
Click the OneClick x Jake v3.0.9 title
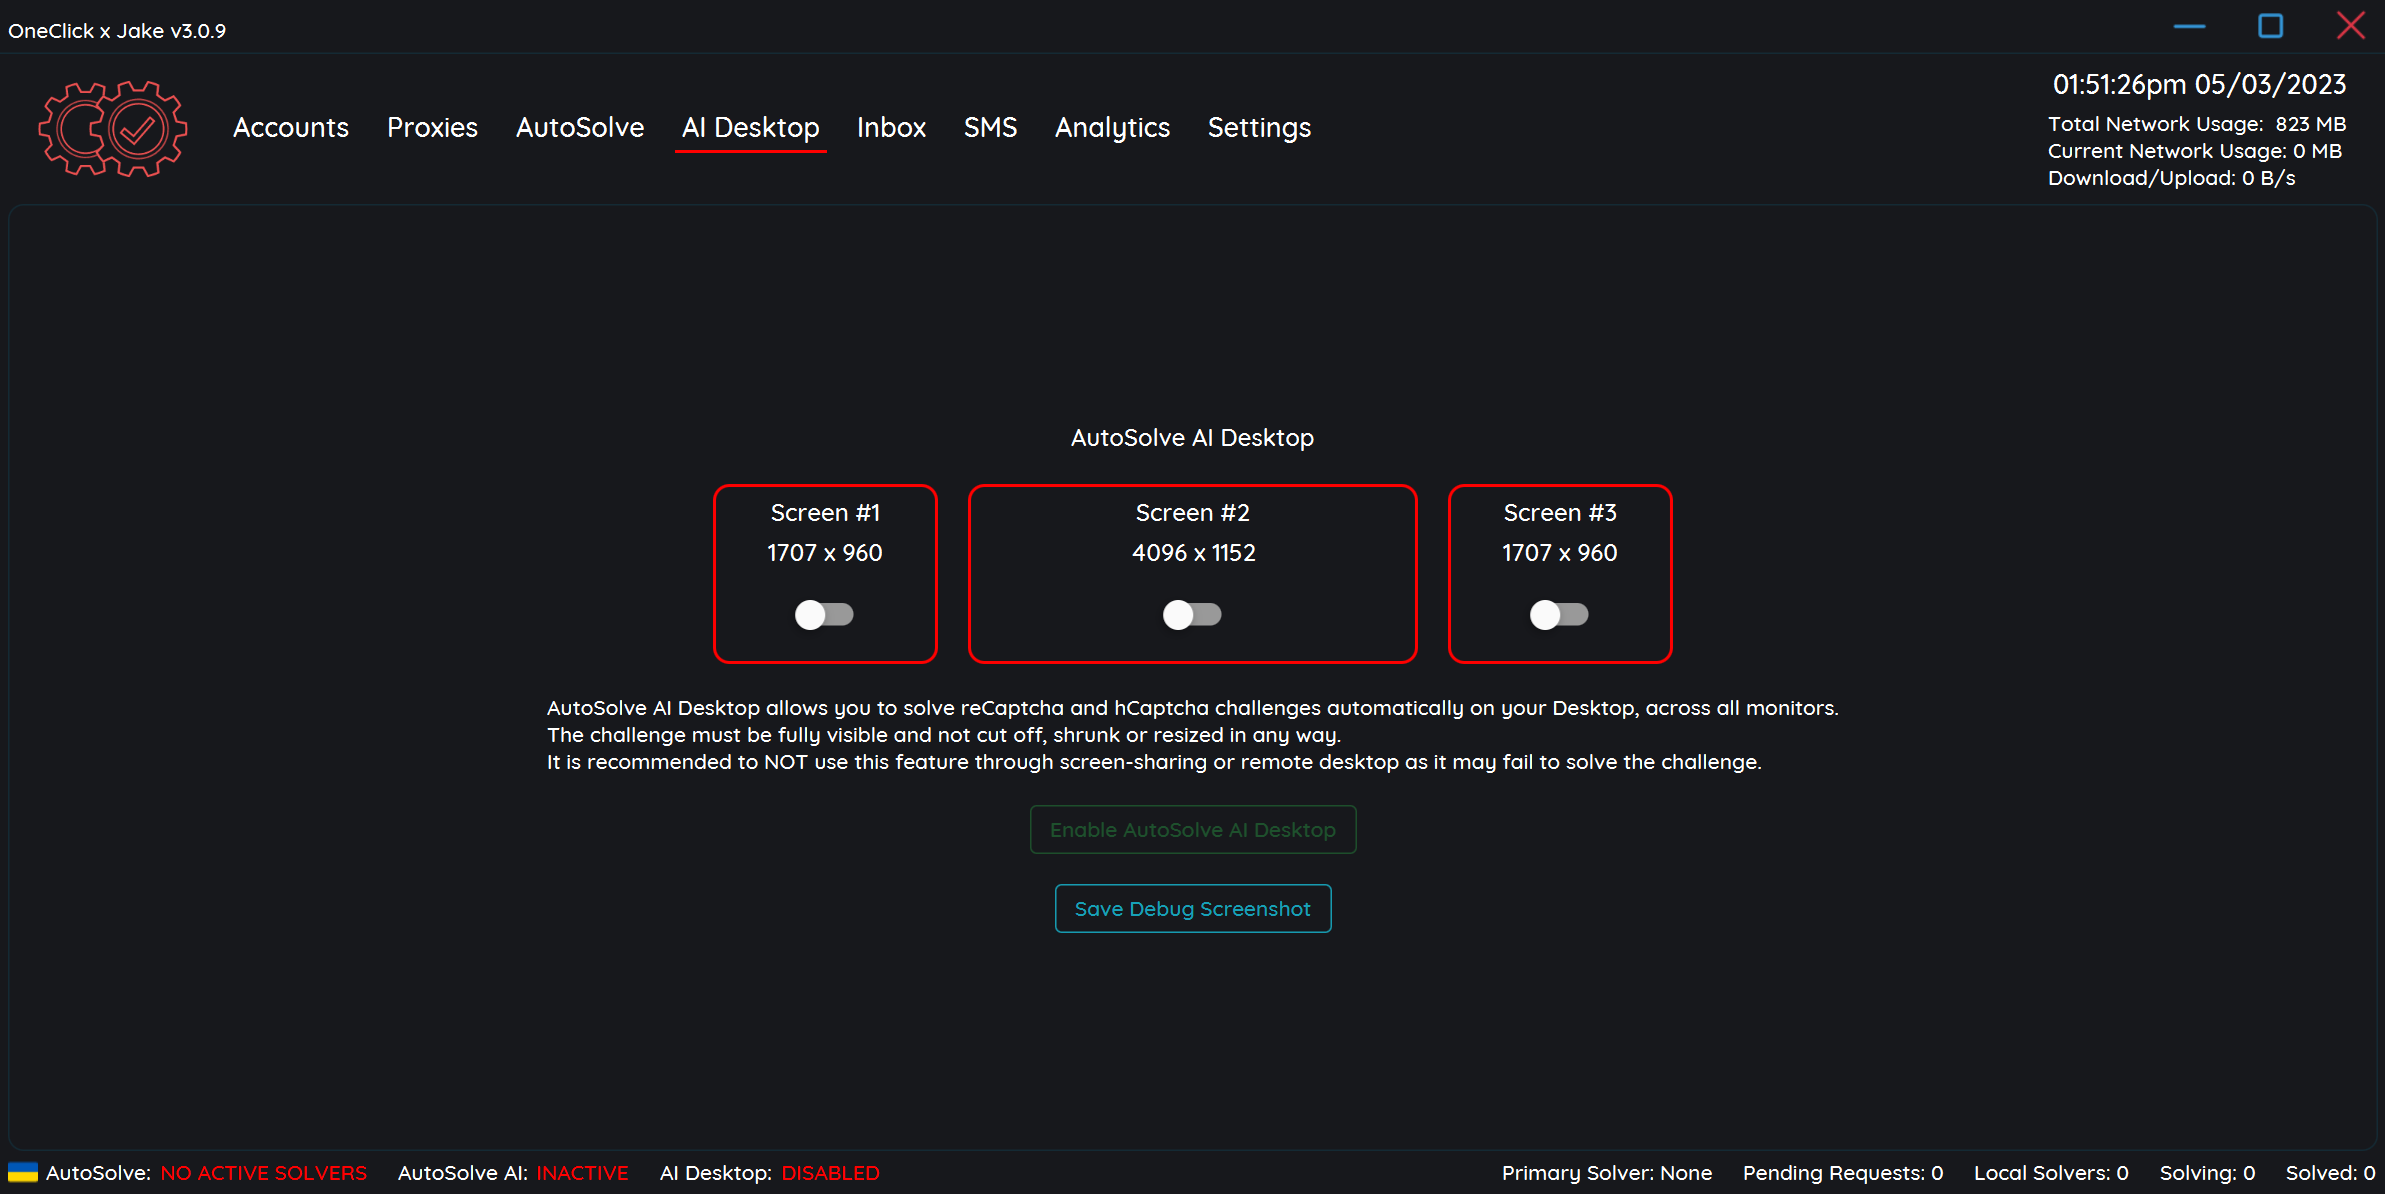[x=117, y=31]
